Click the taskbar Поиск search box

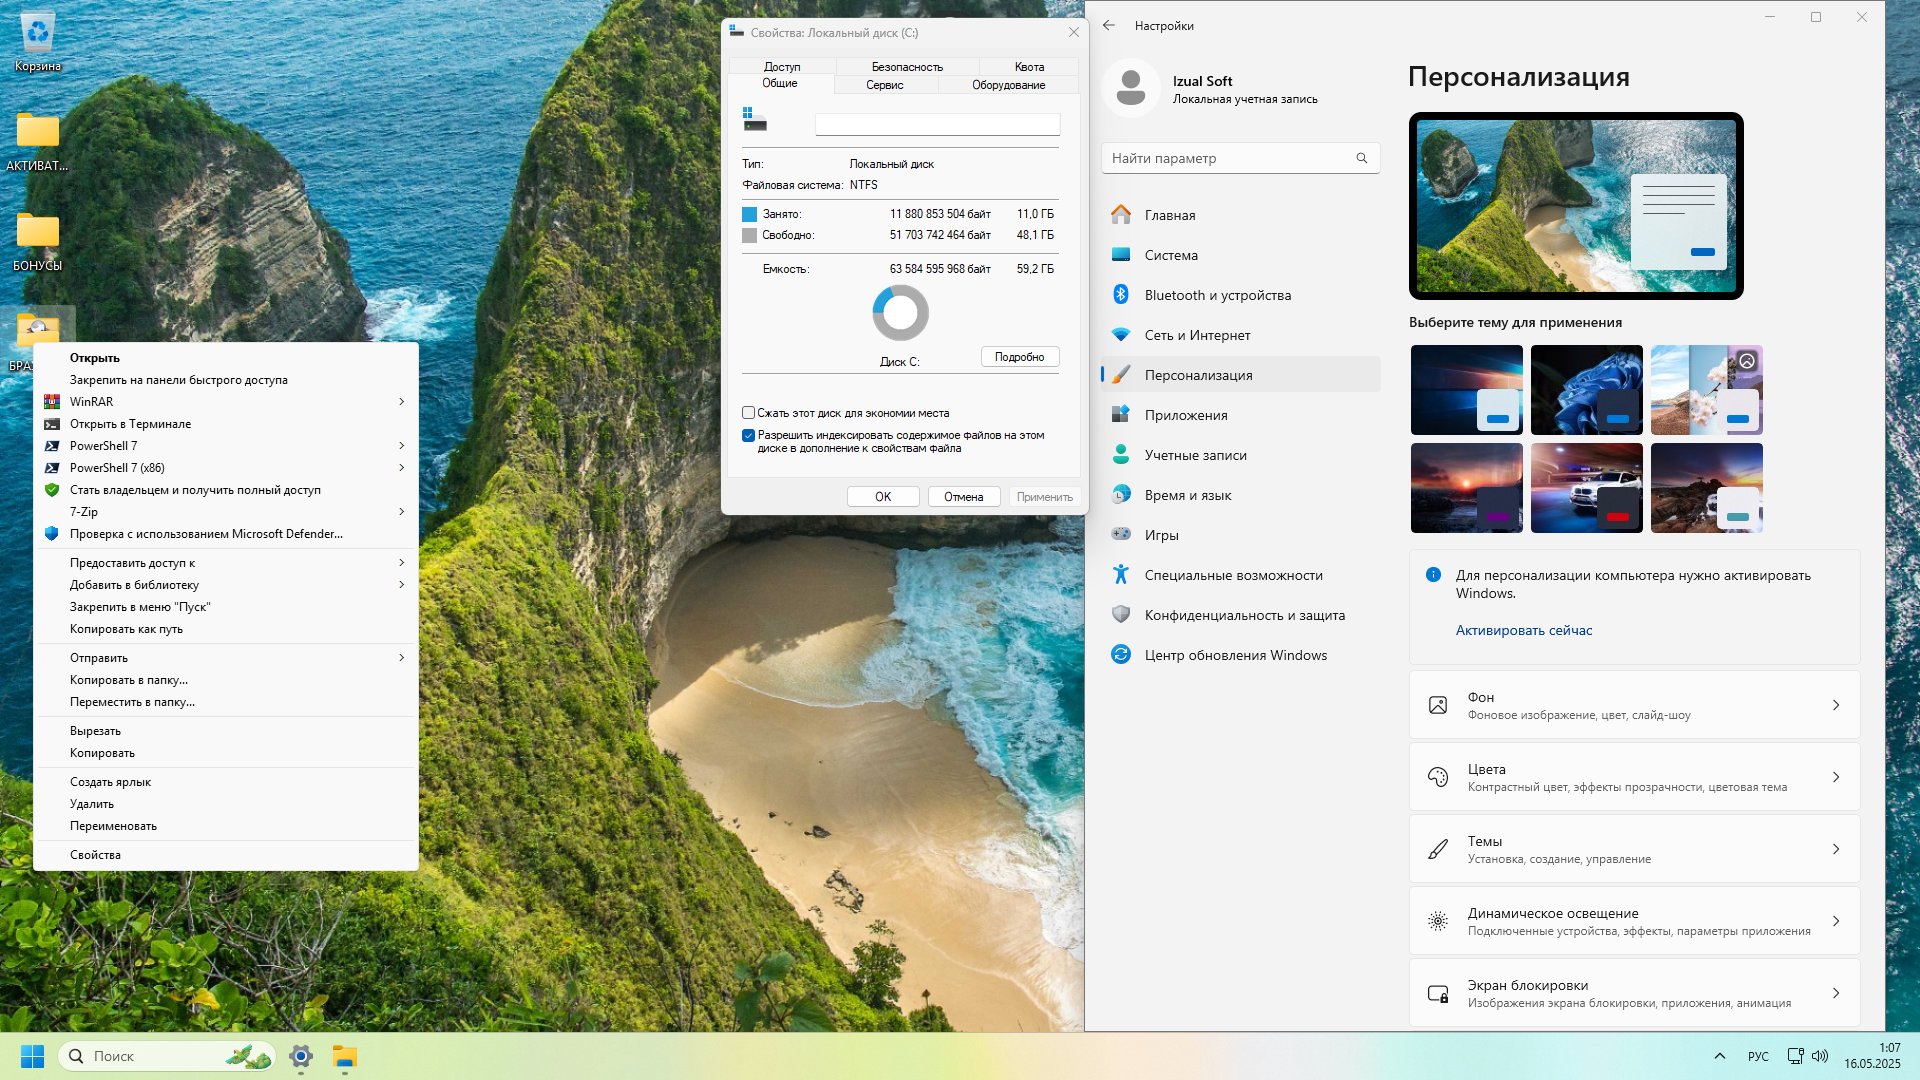(166, 1056)
